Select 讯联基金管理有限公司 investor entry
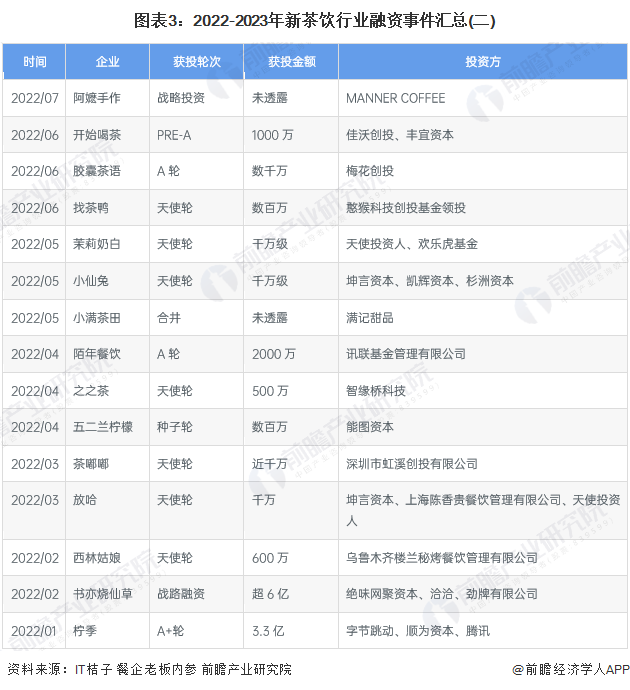 click(406, 353)
